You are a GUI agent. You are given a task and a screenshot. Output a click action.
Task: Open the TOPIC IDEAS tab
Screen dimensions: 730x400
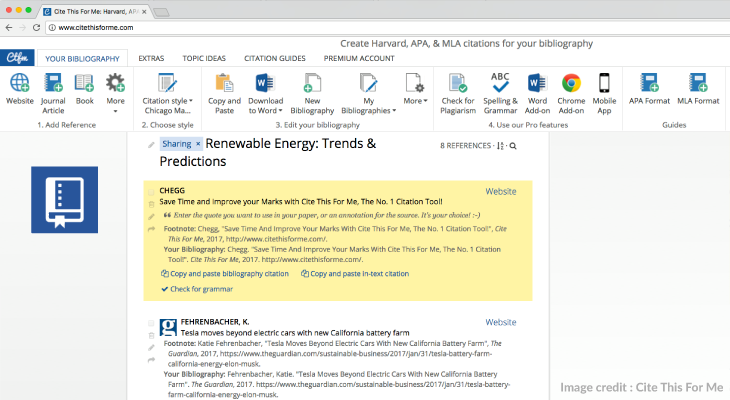pyautogui.click(x=204, y=58)
